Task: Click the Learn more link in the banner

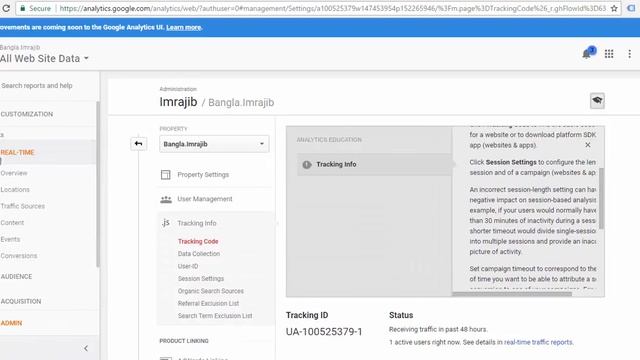Action: [x=184, y=27]
